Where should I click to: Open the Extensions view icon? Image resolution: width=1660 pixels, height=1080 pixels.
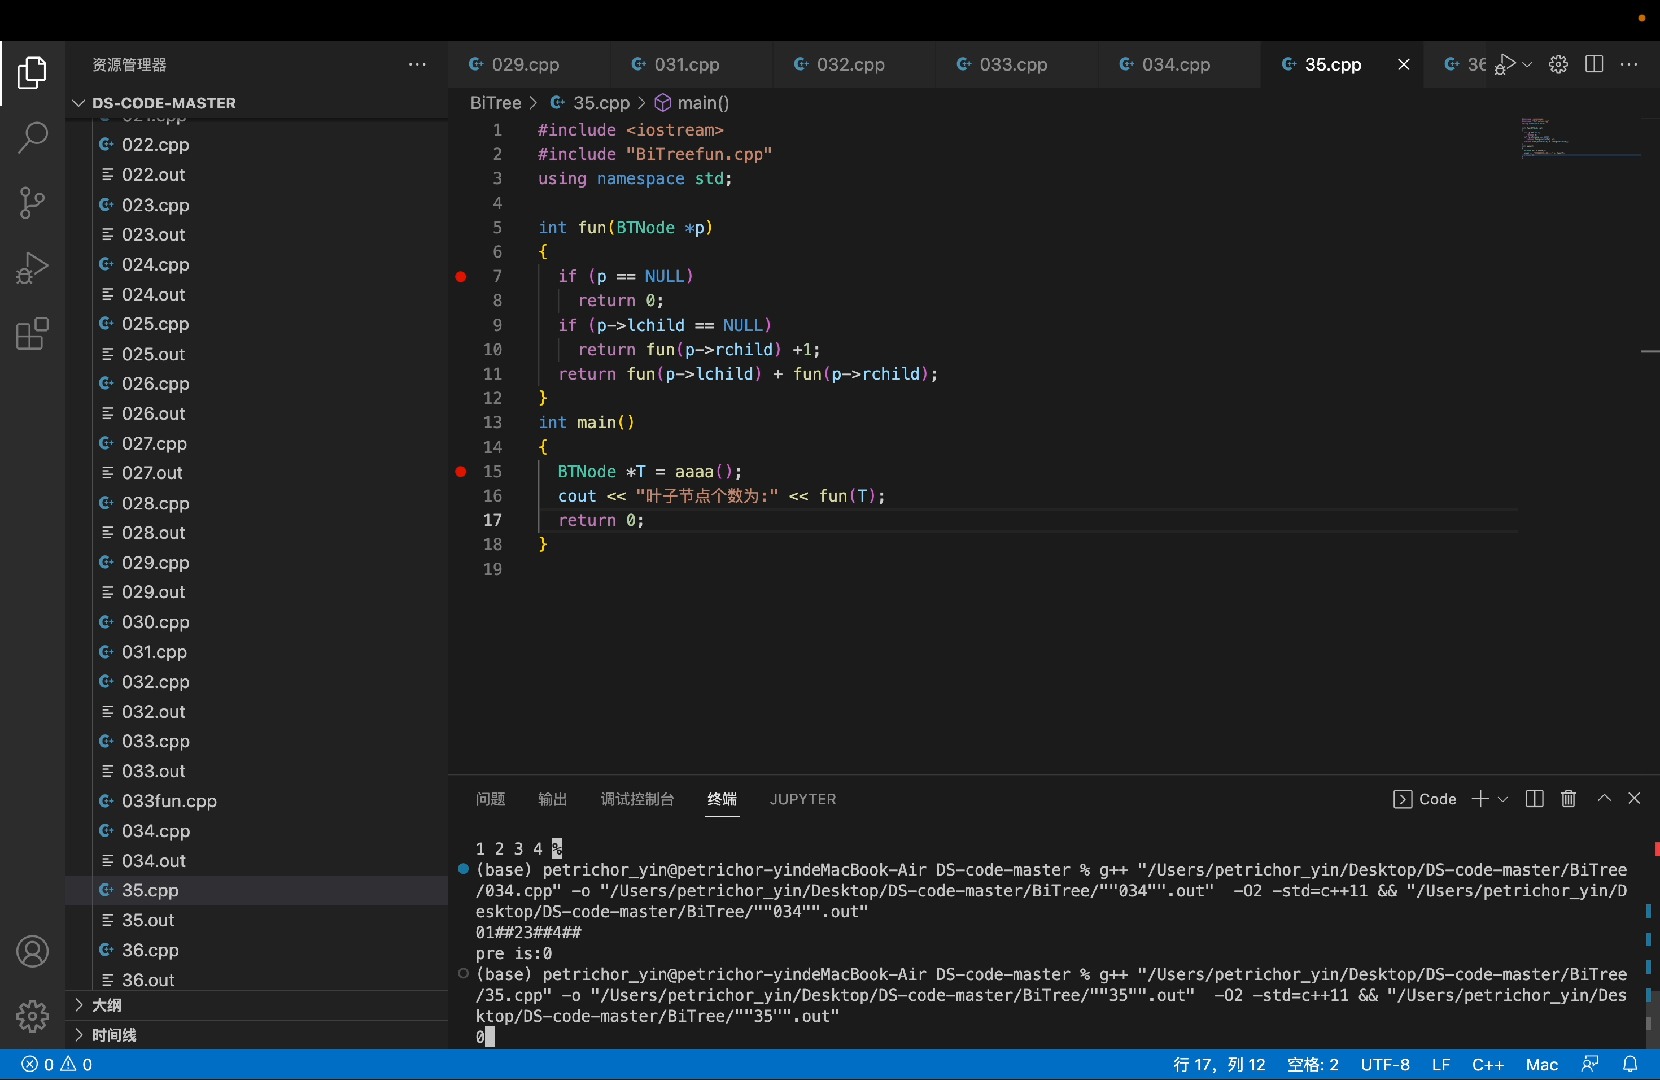(x=32, y=334)
